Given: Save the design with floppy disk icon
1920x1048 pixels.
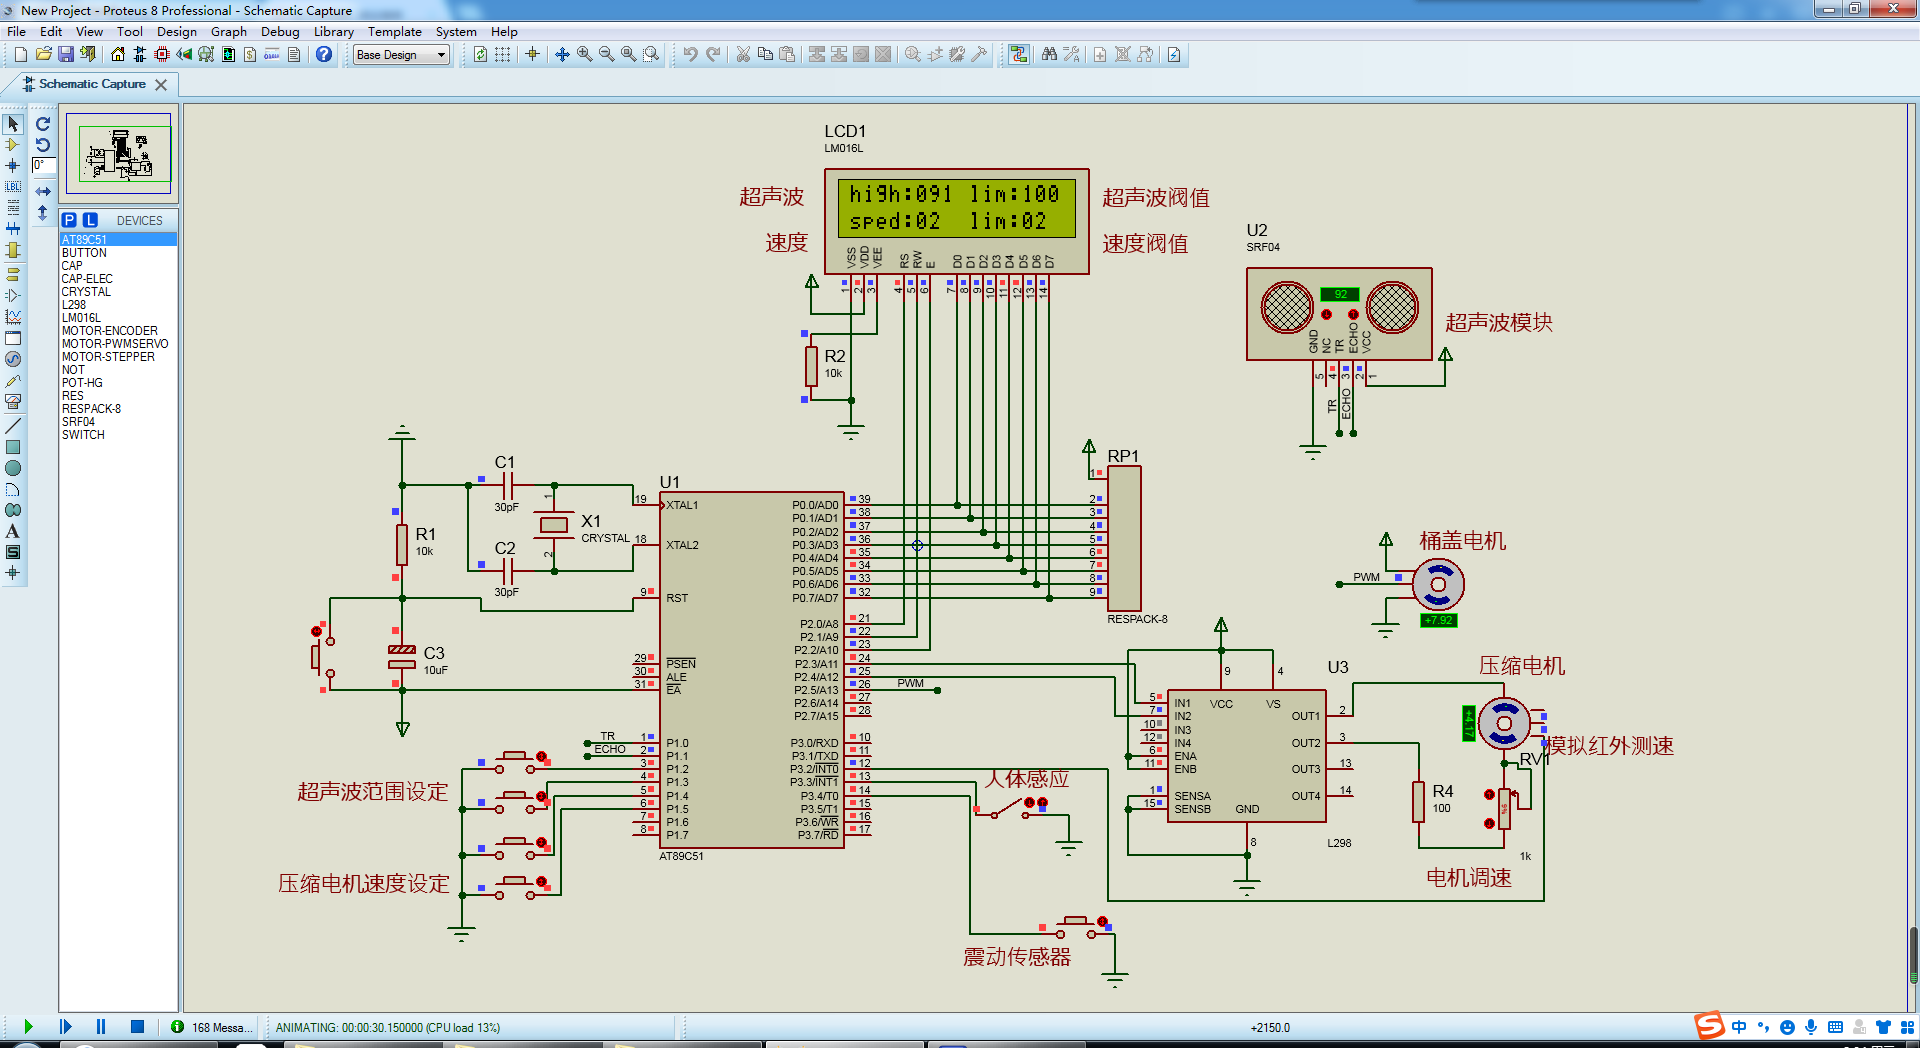Looking at the screenshot, I should point(66,55).
